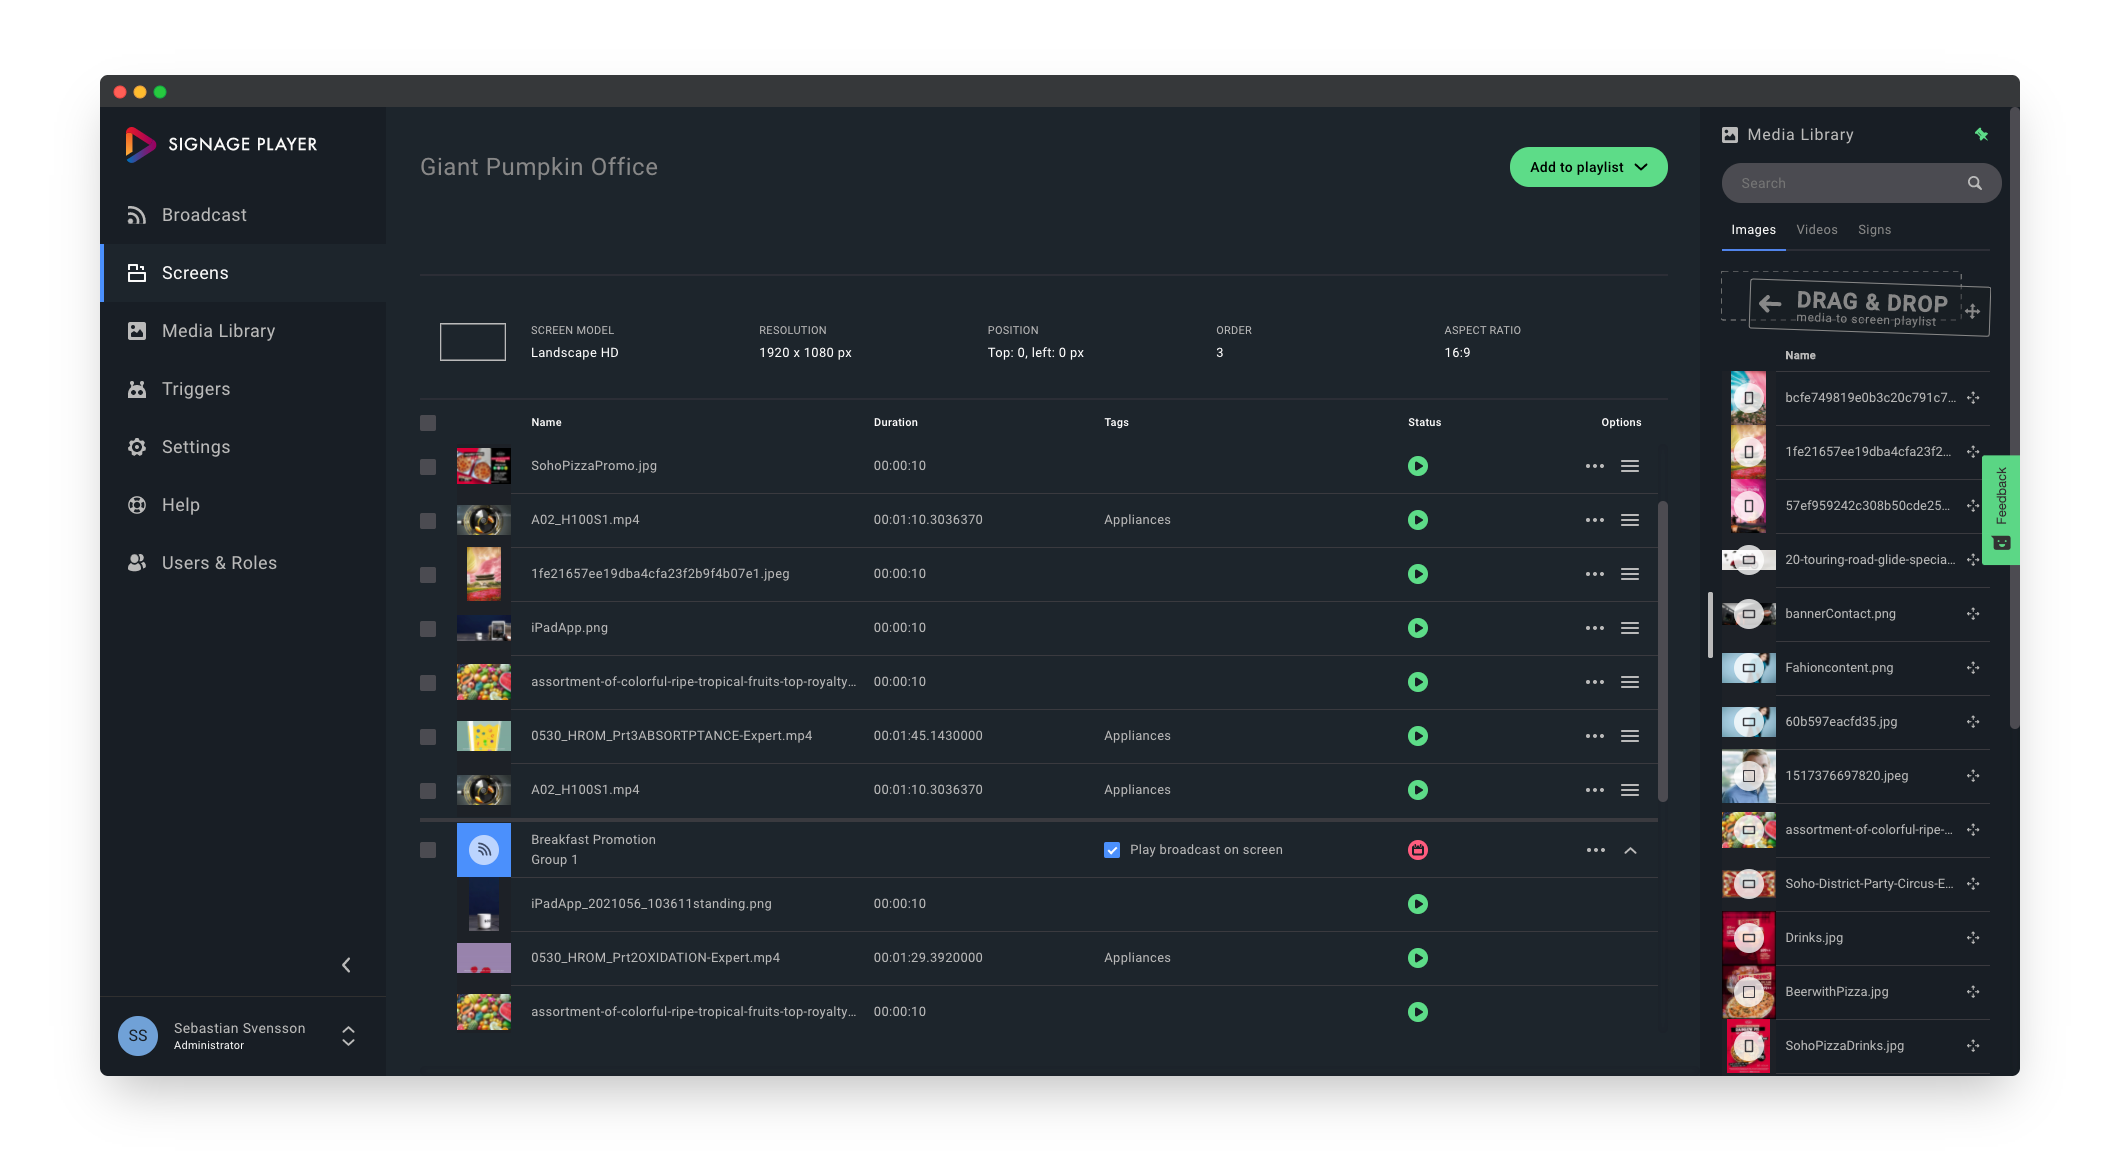Switch to the Videos tab
The image size is (2120, 1151).
1816,230
